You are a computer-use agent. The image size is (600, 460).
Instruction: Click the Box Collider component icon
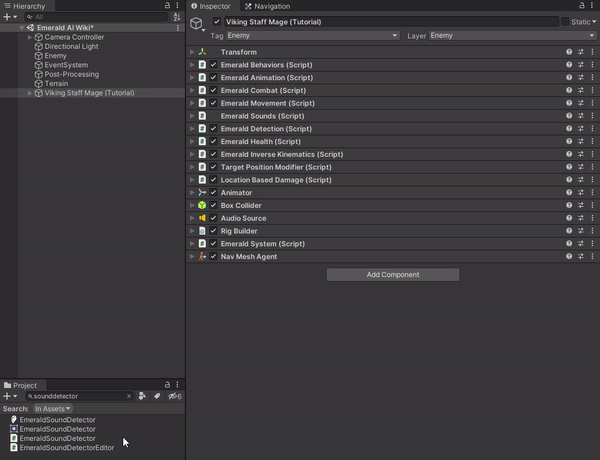(202, 206)
